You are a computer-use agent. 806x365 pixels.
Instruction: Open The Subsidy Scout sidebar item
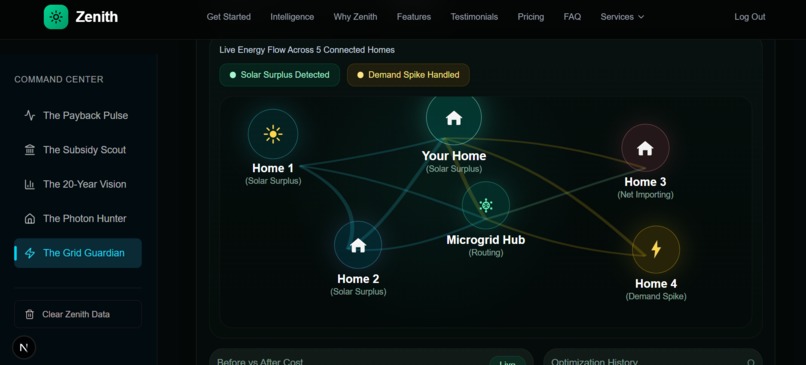78,150
